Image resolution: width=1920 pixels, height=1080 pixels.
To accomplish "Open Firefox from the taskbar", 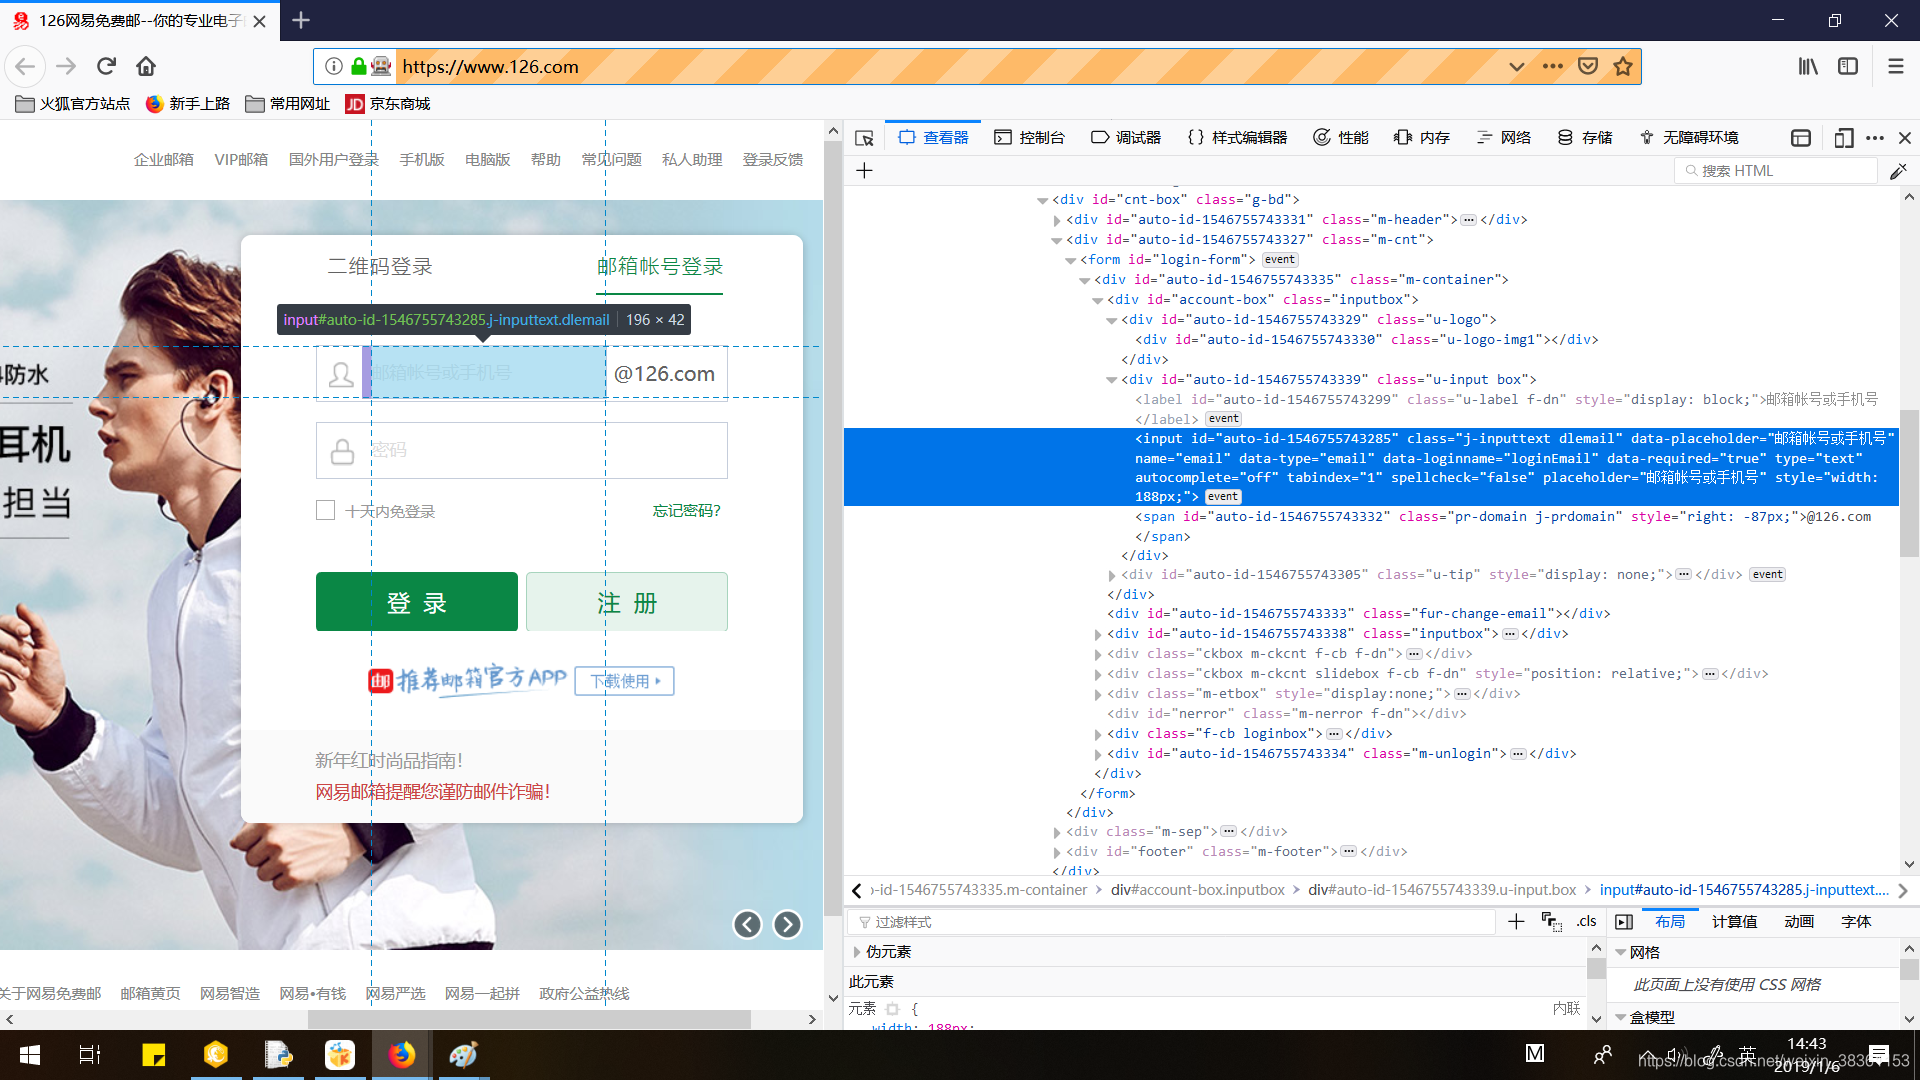I will [x=402, y=1055].
